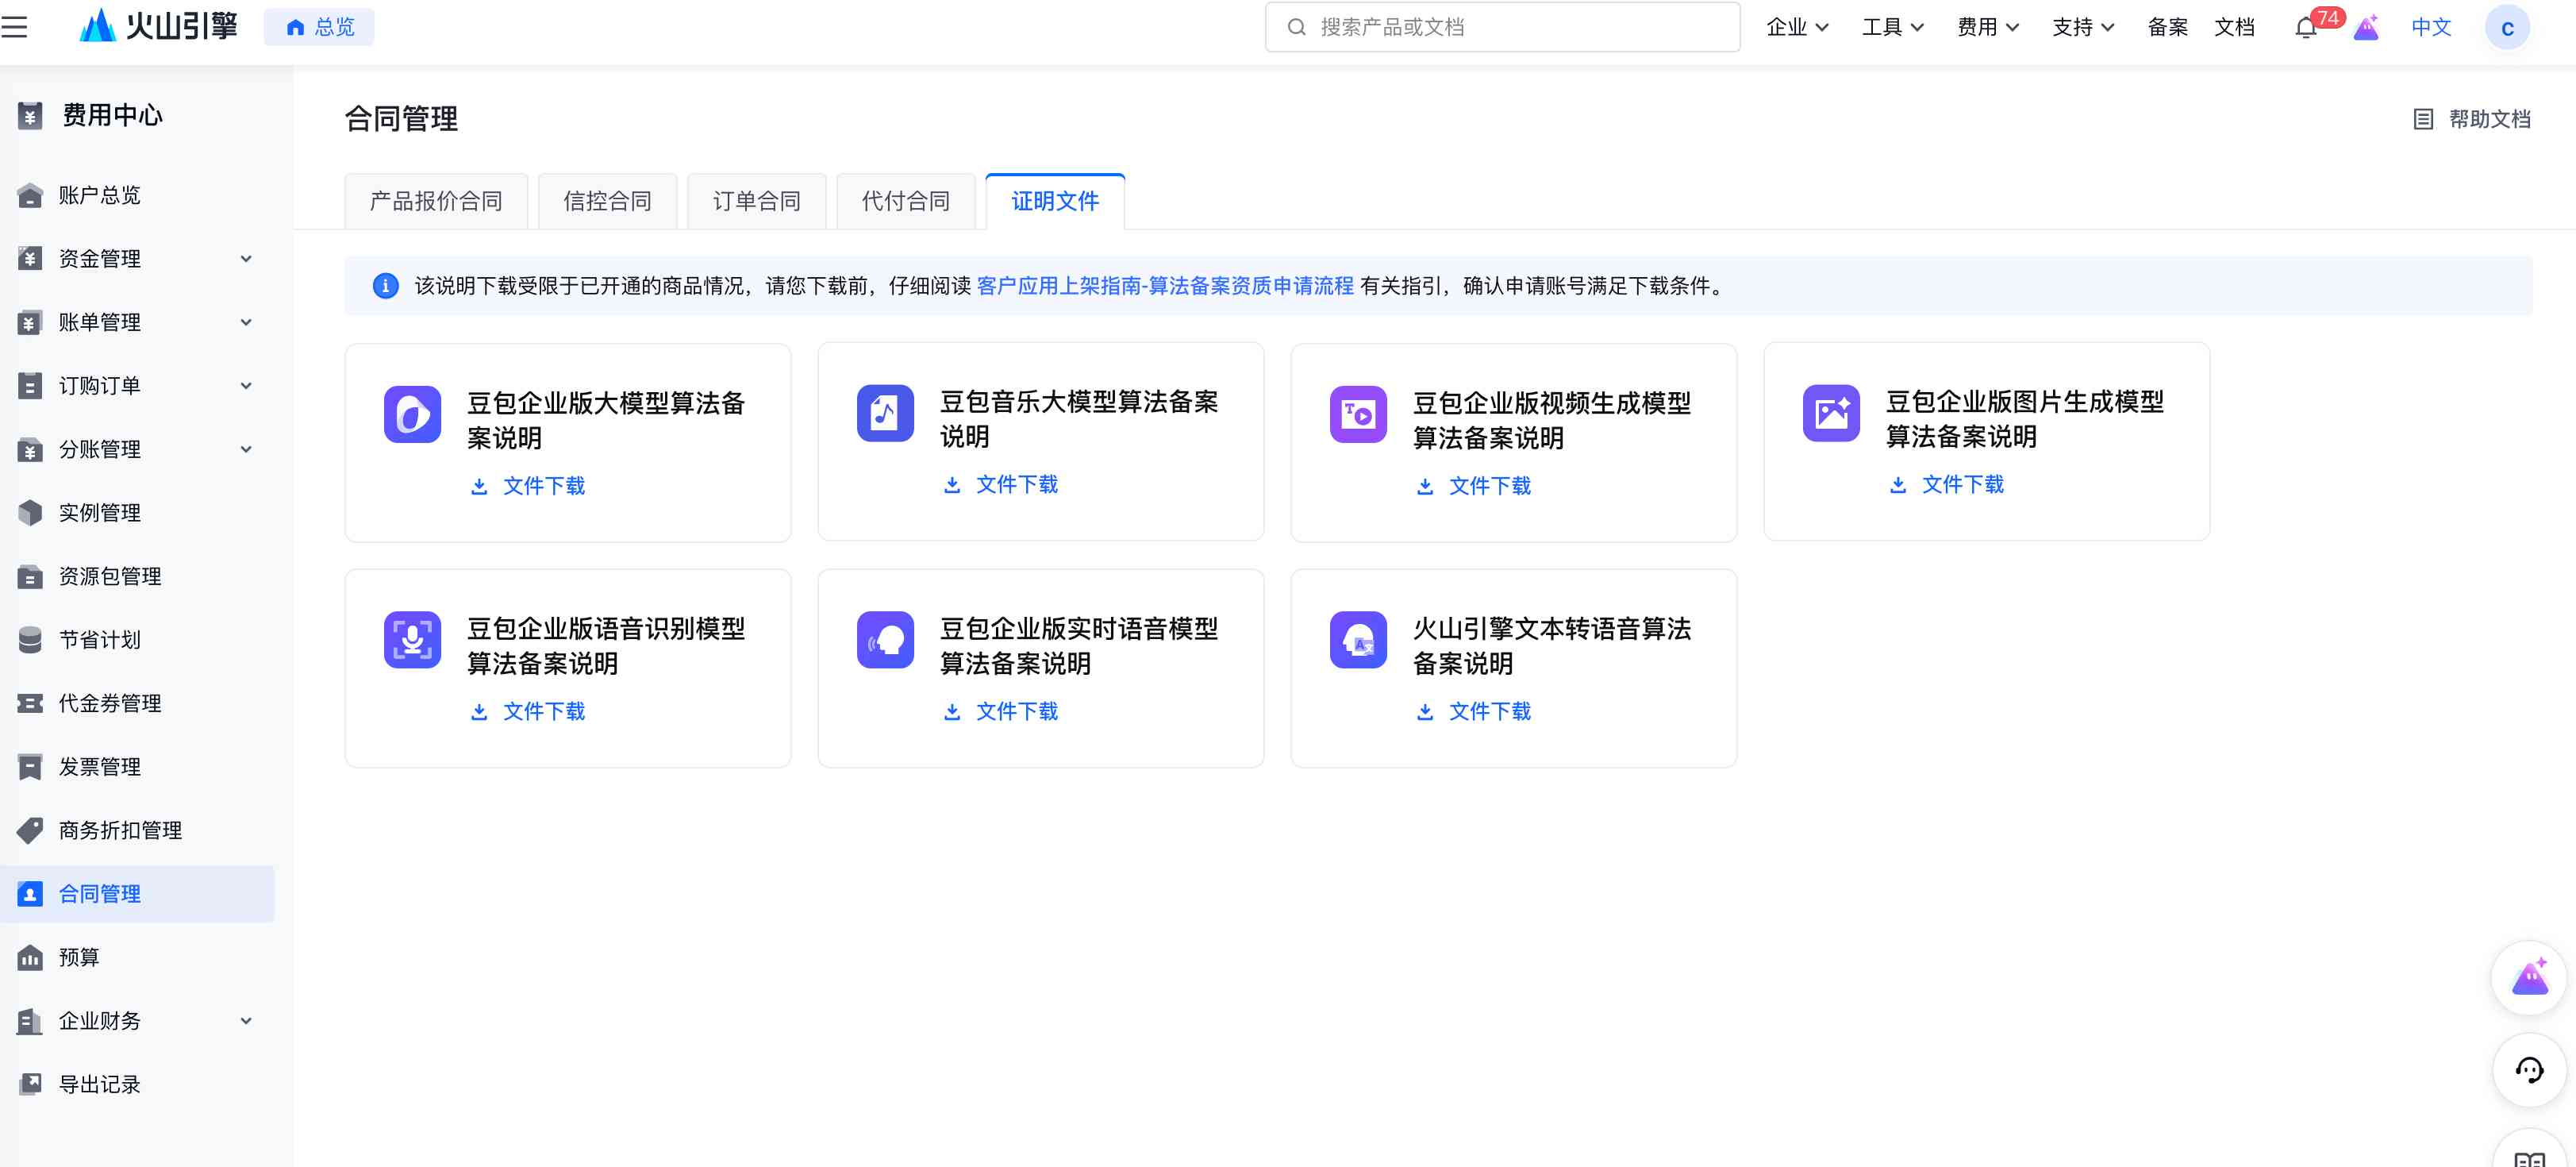
Task: Download file for 豆包企业版语音识别模型
Action: pyautogui.click(x=527, y=712)
